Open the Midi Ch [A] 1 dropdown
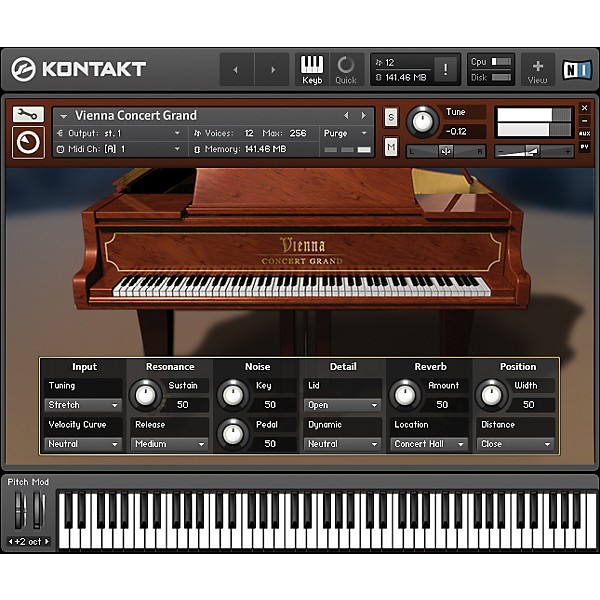This screenshot has height=600, width=600. [x=119, y=149]
